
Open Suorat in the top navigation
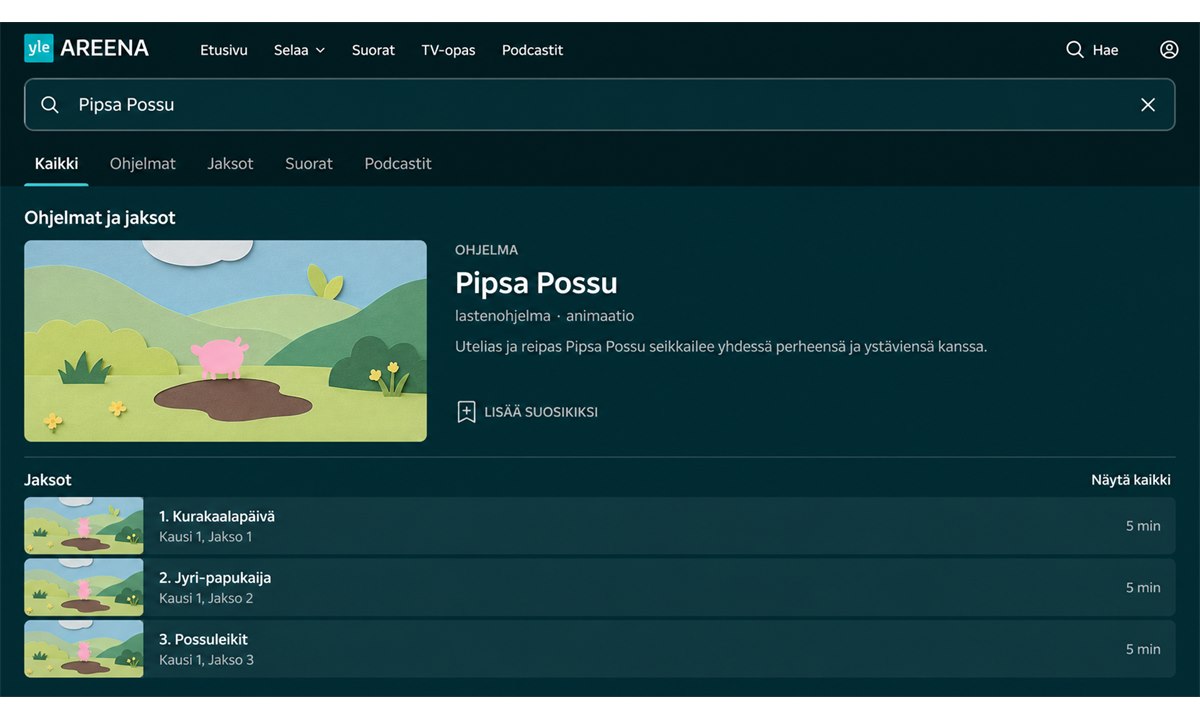(373, 50)
